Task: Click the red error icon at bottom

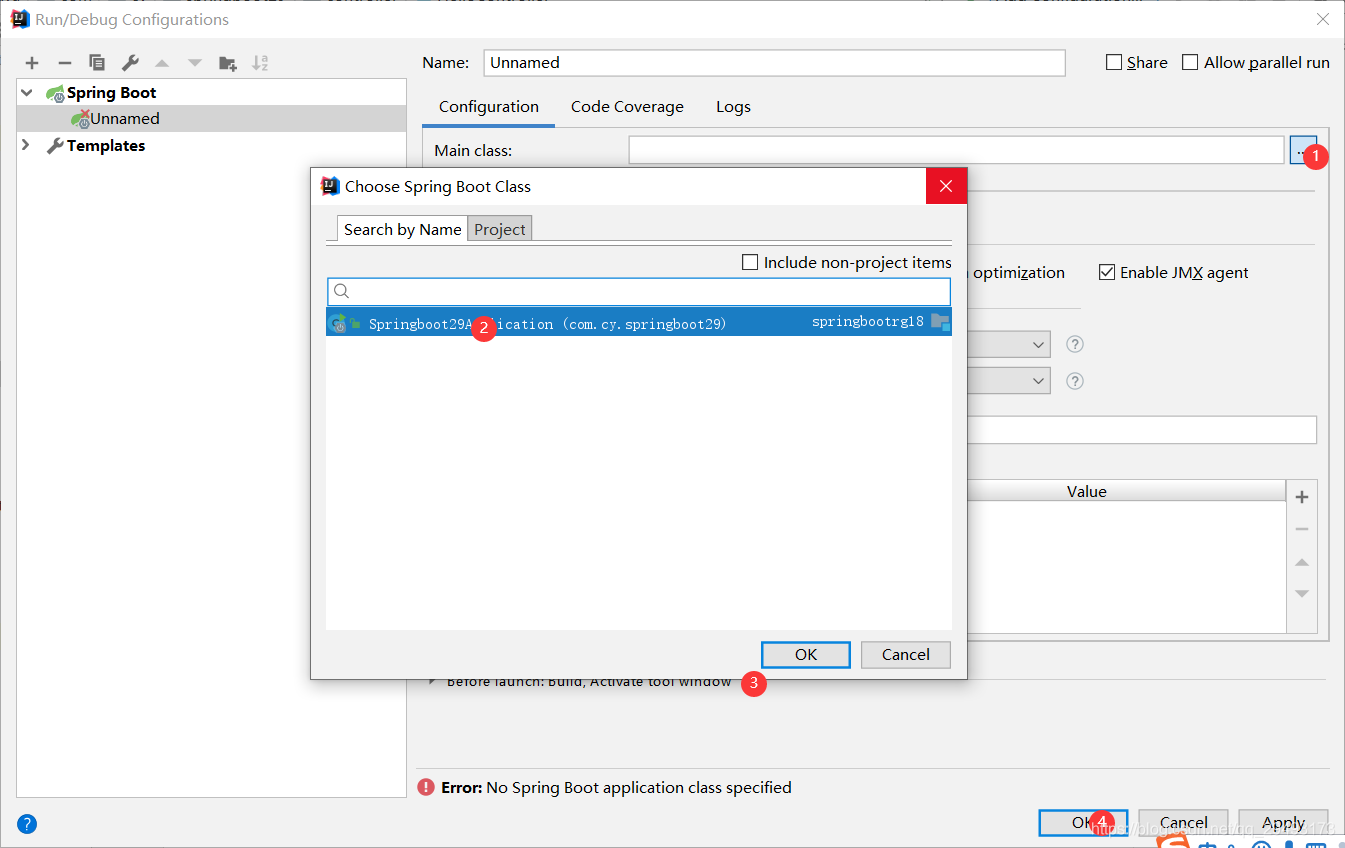Action: tap(427, 787)
